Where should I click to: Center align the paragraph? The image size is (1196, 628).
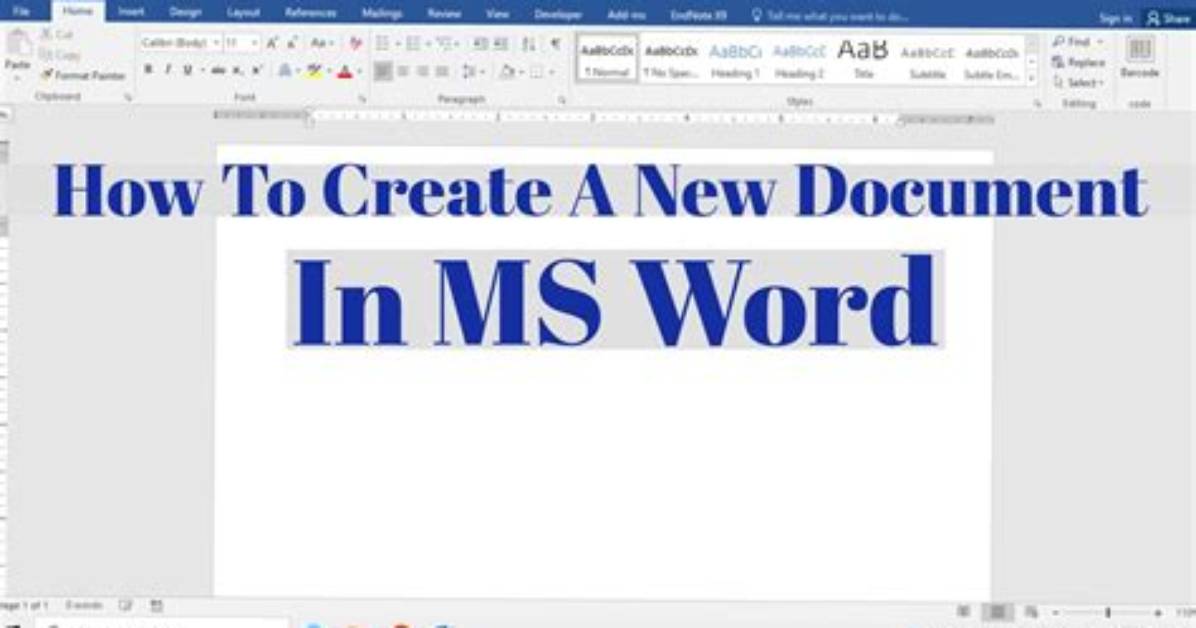point(403,72)
